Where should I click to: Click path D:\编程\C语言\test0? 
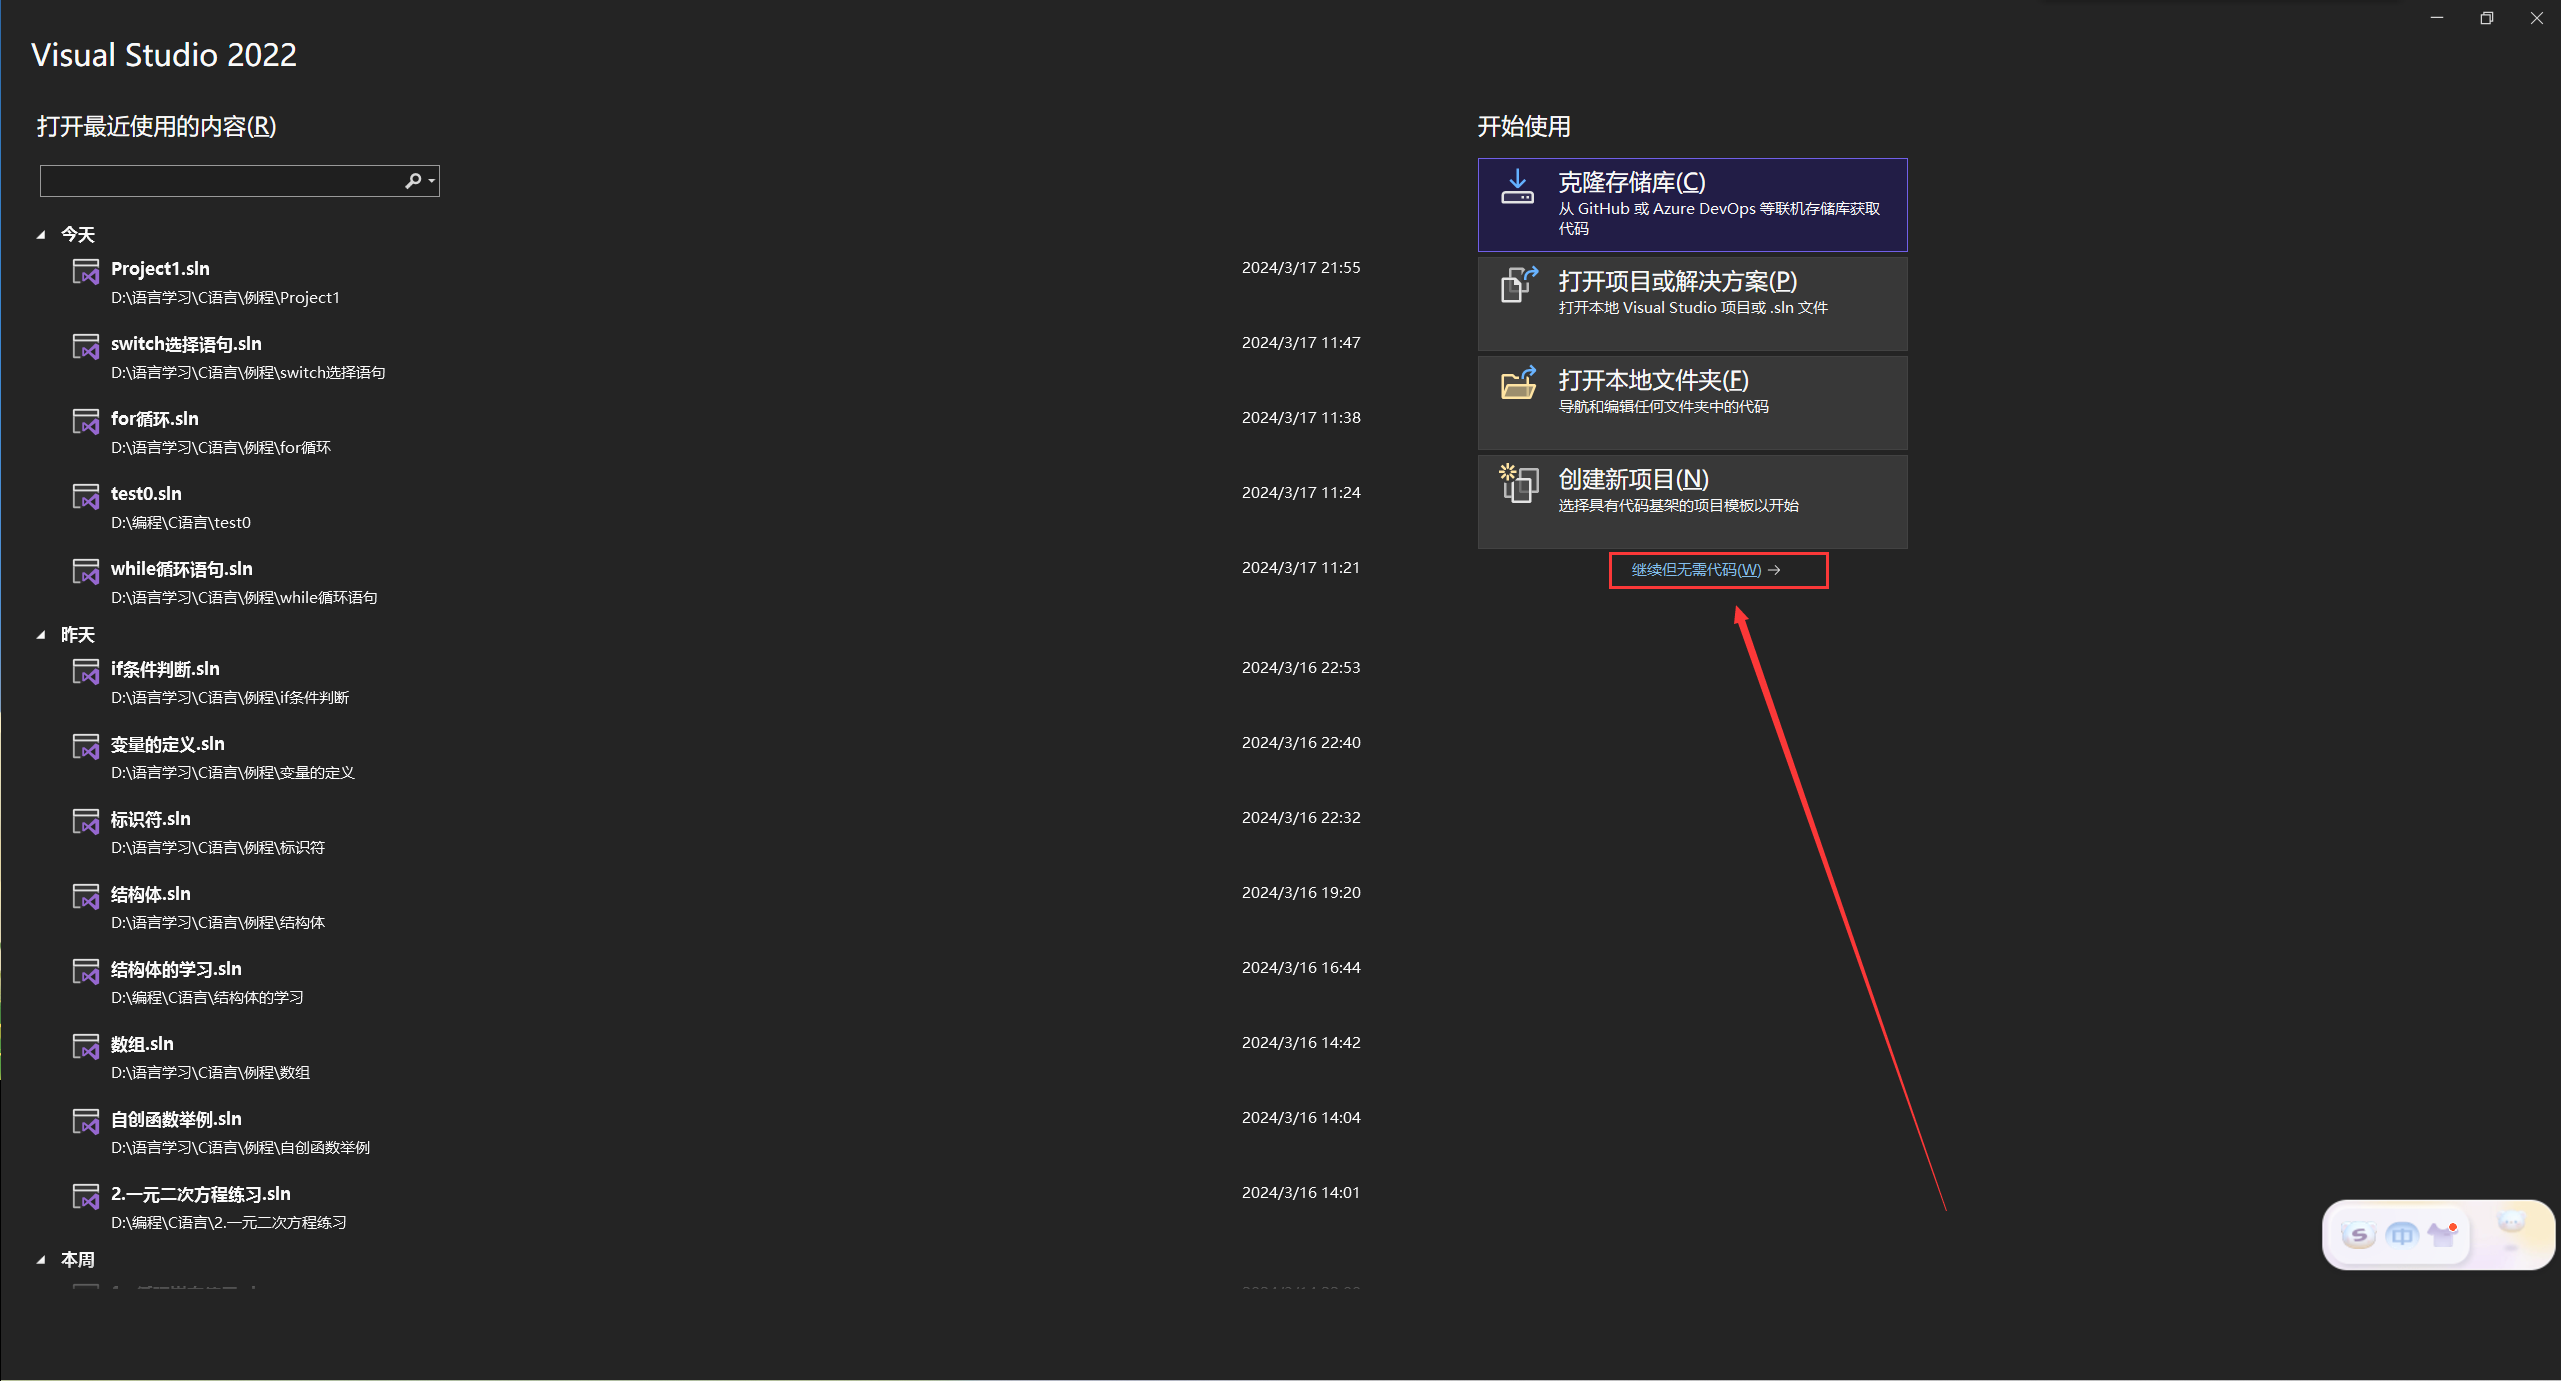(x=181, y=523)
